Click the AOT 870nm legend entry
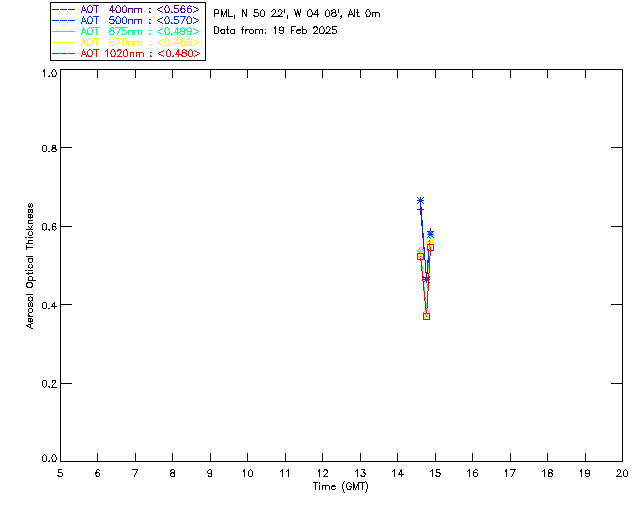The width and height of the screenshot is (640, 512). [x=126, y=42]
